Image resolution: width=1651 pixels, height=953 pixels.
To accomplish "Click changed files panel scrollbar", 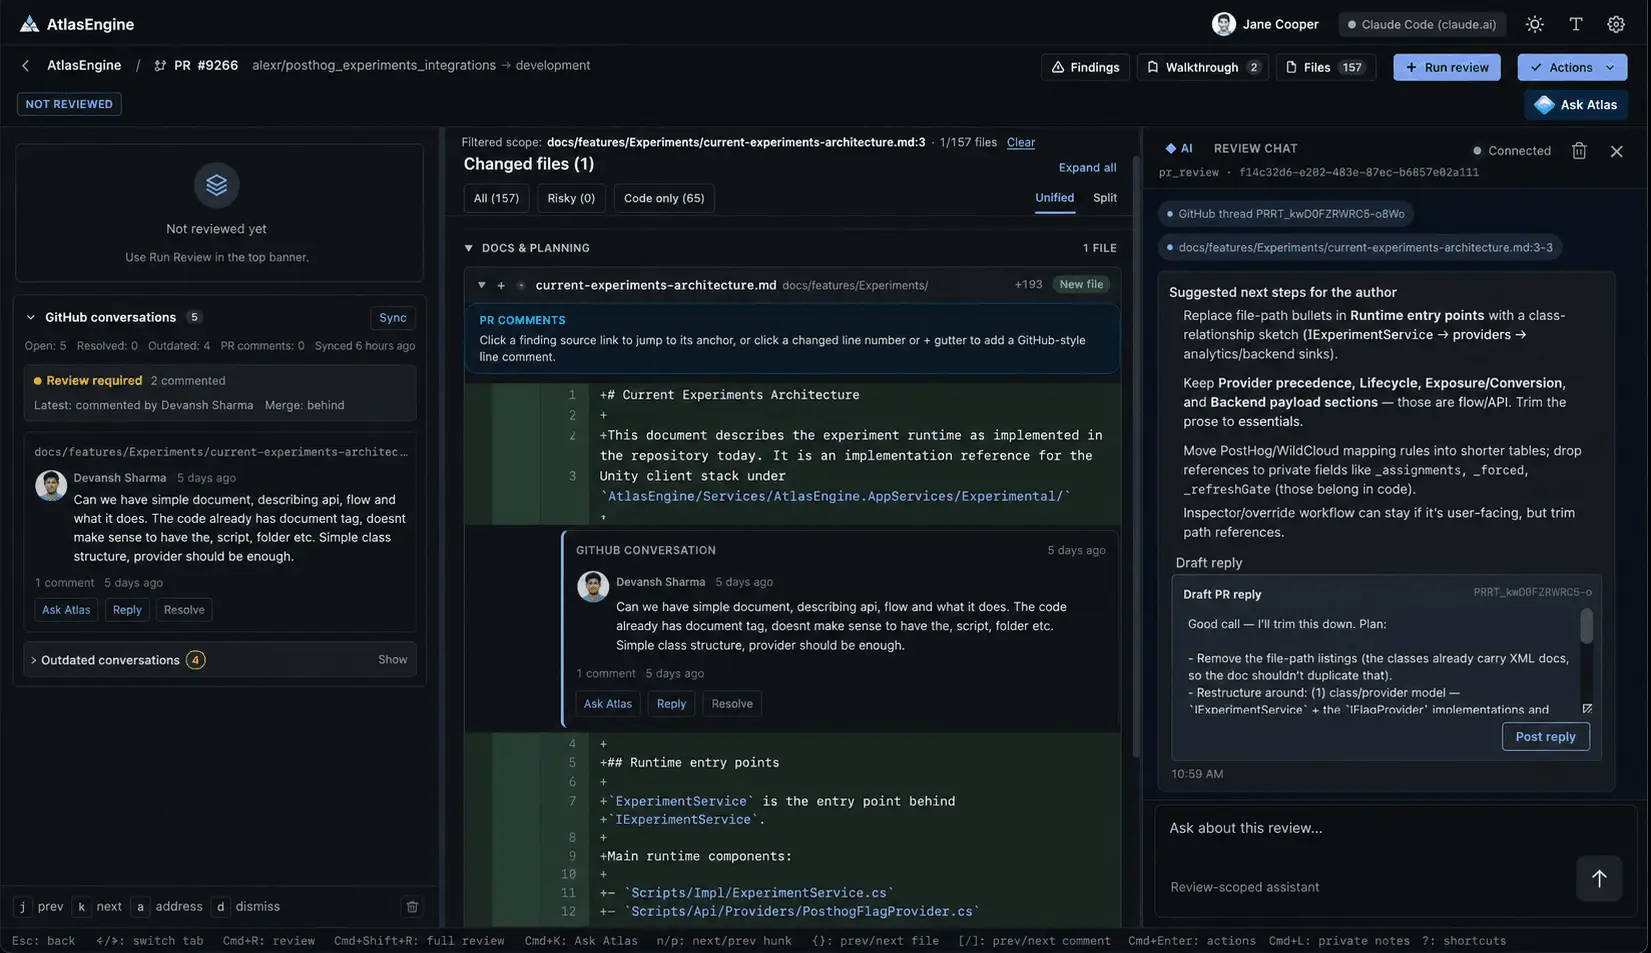I will (x=1135, y=455).
